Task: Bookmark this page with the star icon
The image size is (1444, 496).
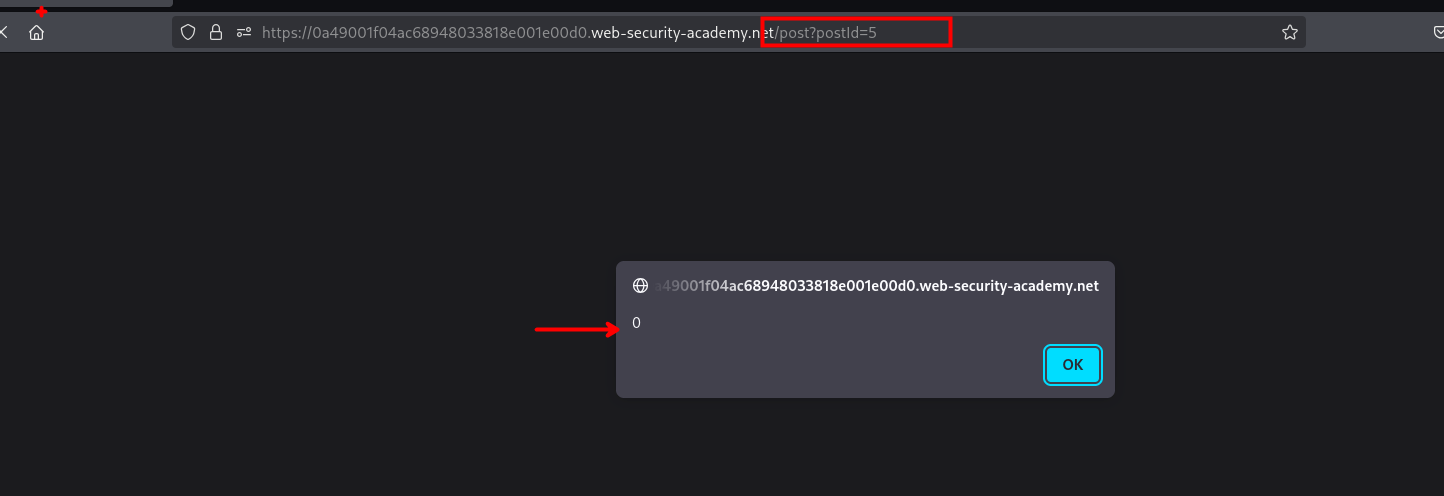Action: [x=1290, y=33]
